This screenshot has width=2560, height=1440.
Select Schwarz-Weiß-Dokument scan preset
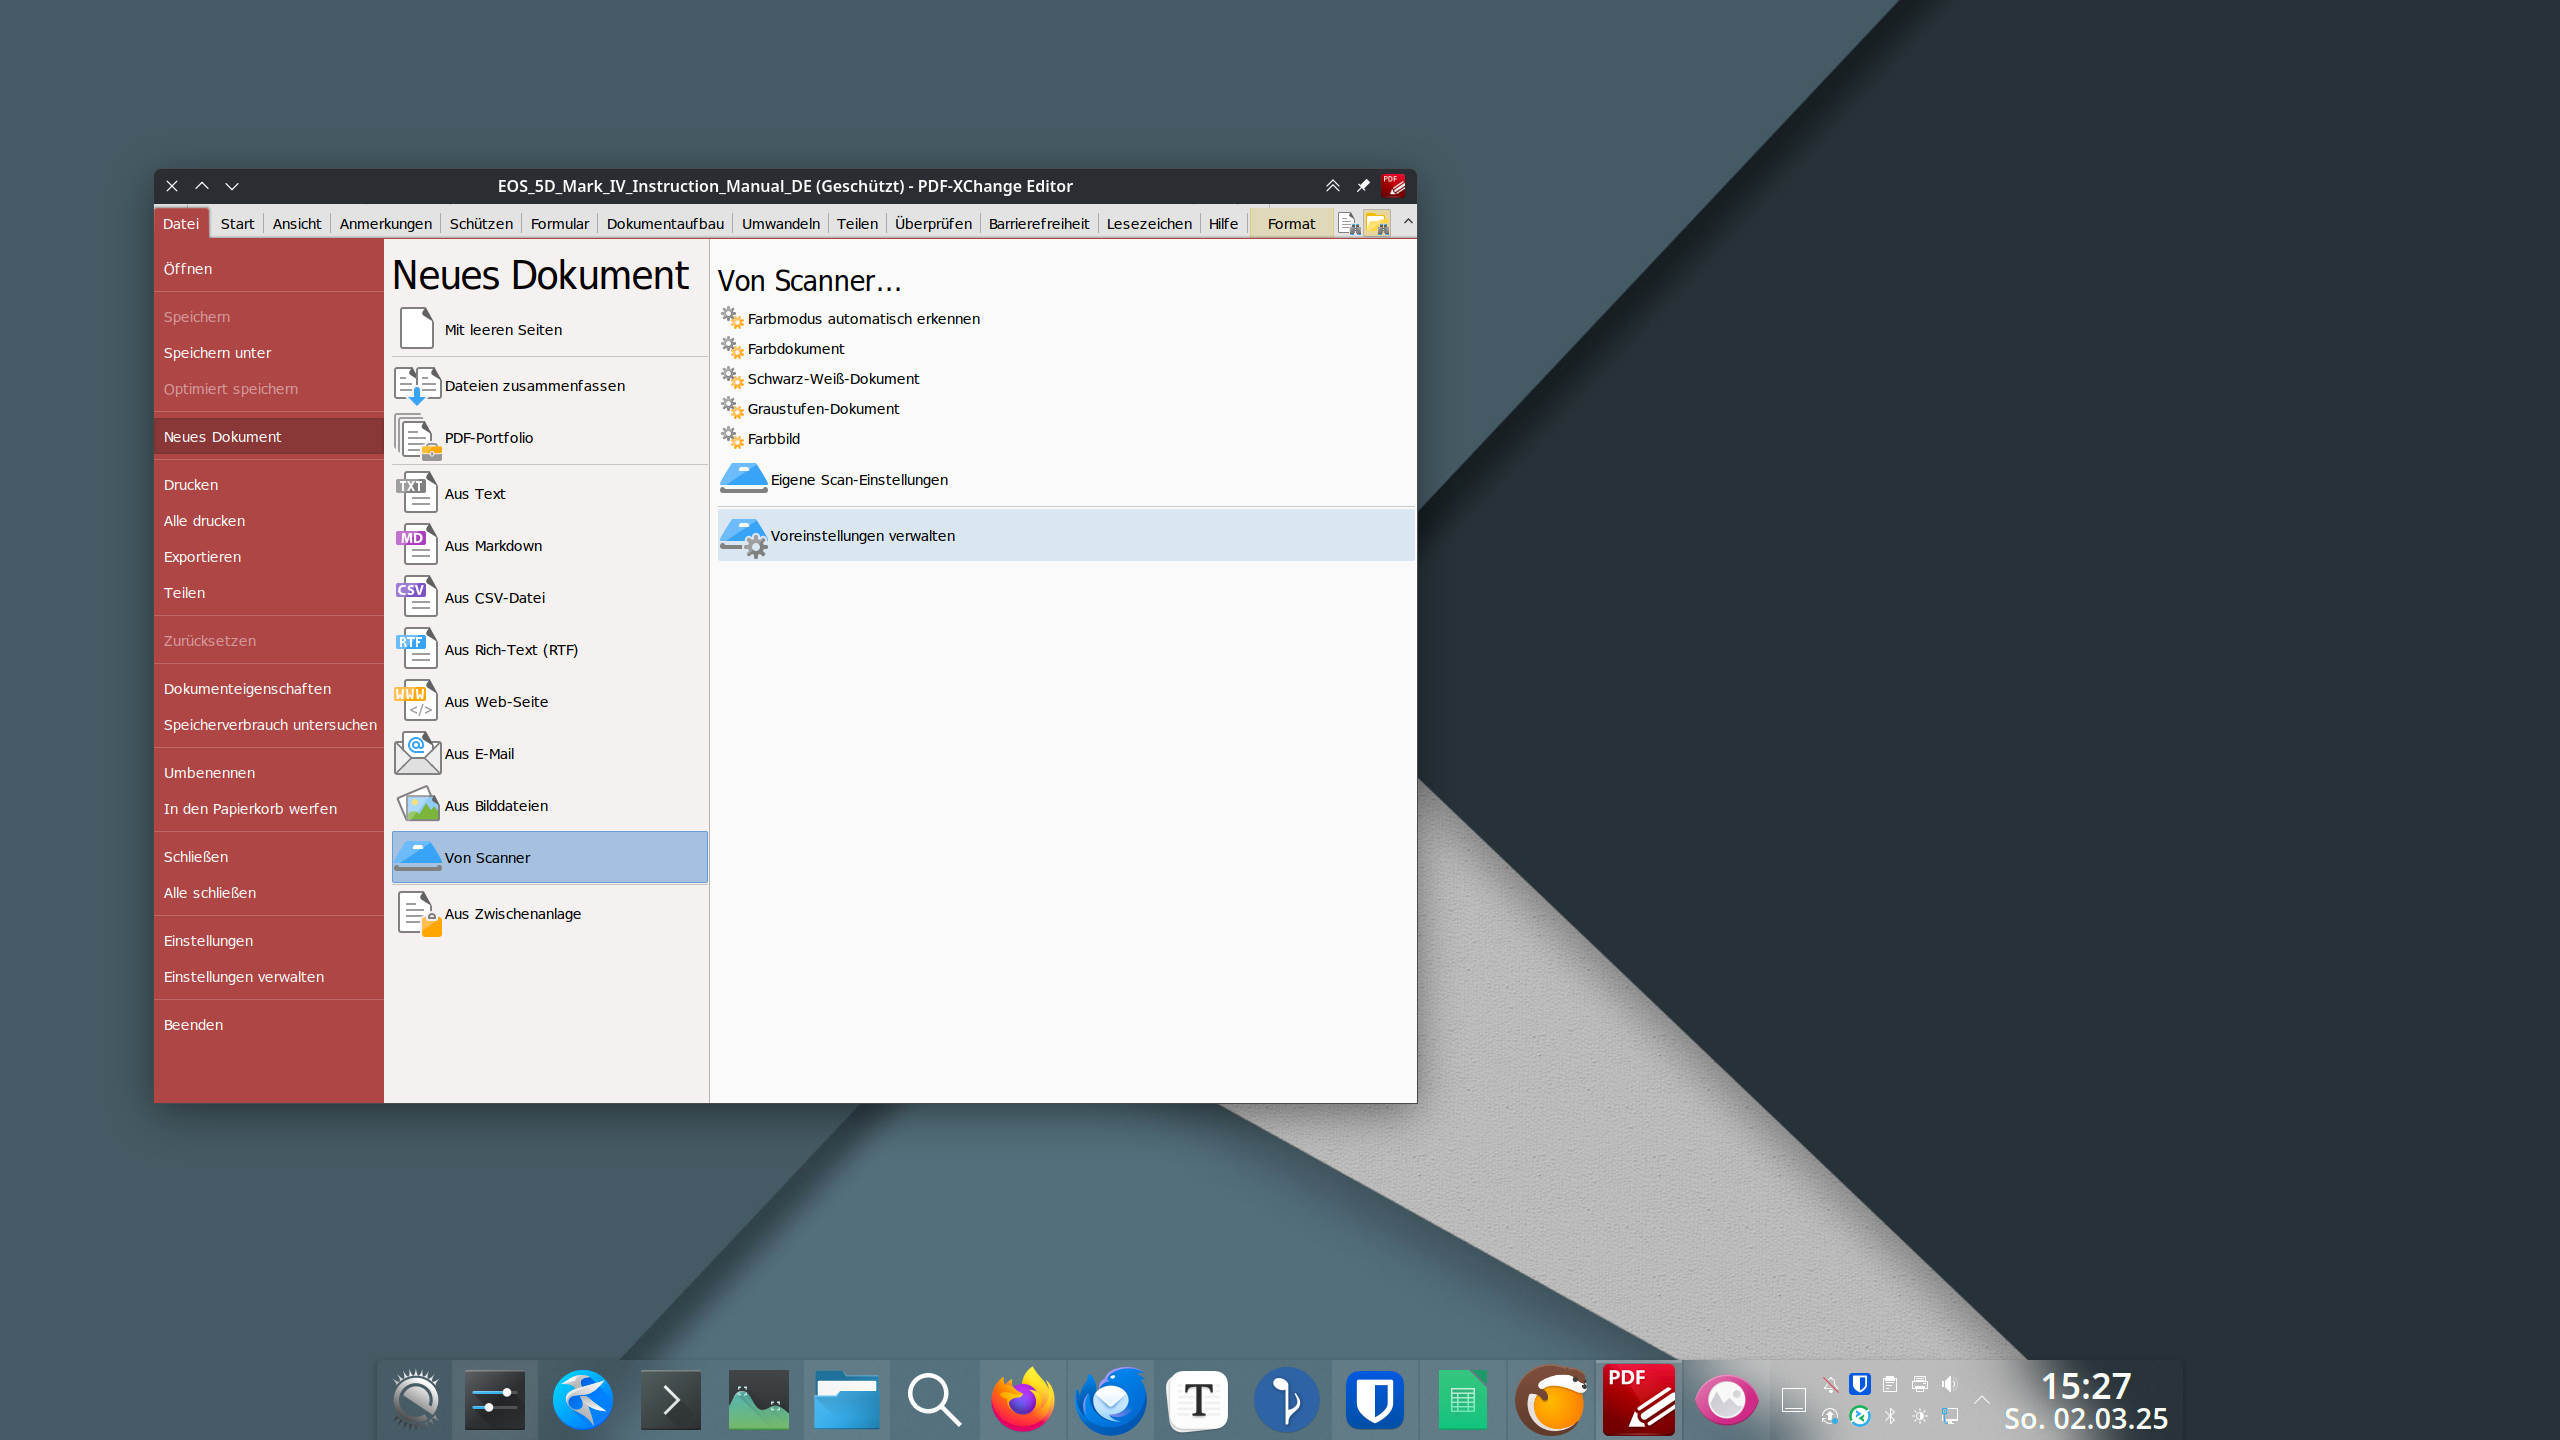click(x=832, y=378)
